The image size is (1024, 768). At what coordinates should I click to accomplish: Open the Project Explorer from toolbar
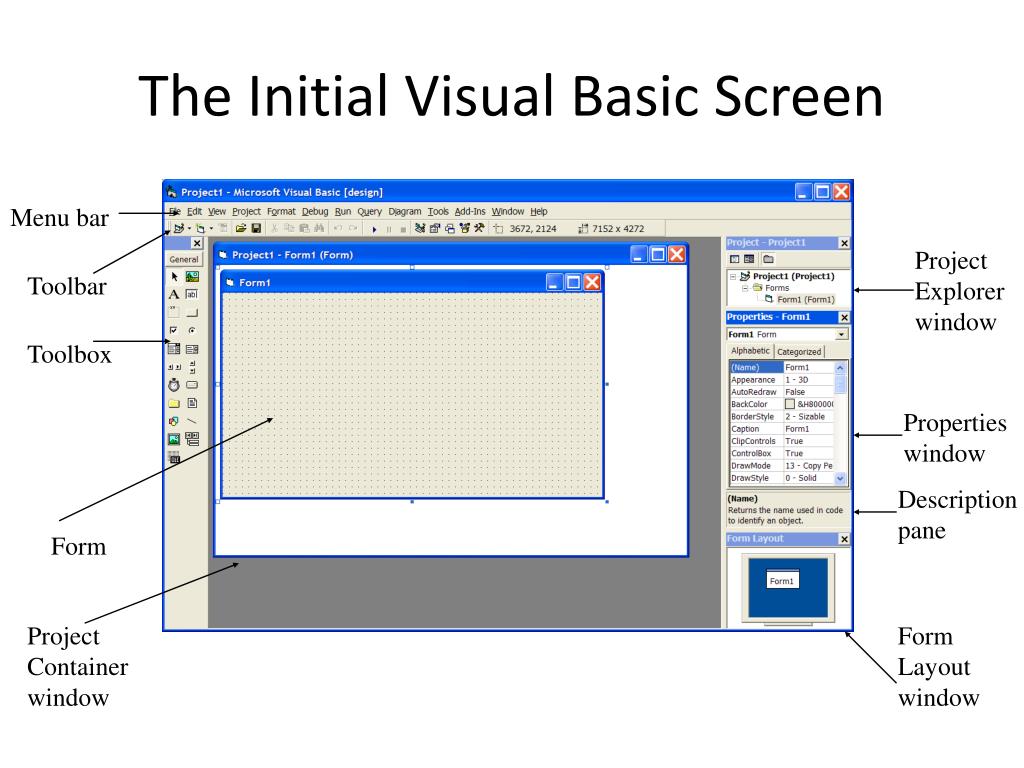(x=419, y=228)
